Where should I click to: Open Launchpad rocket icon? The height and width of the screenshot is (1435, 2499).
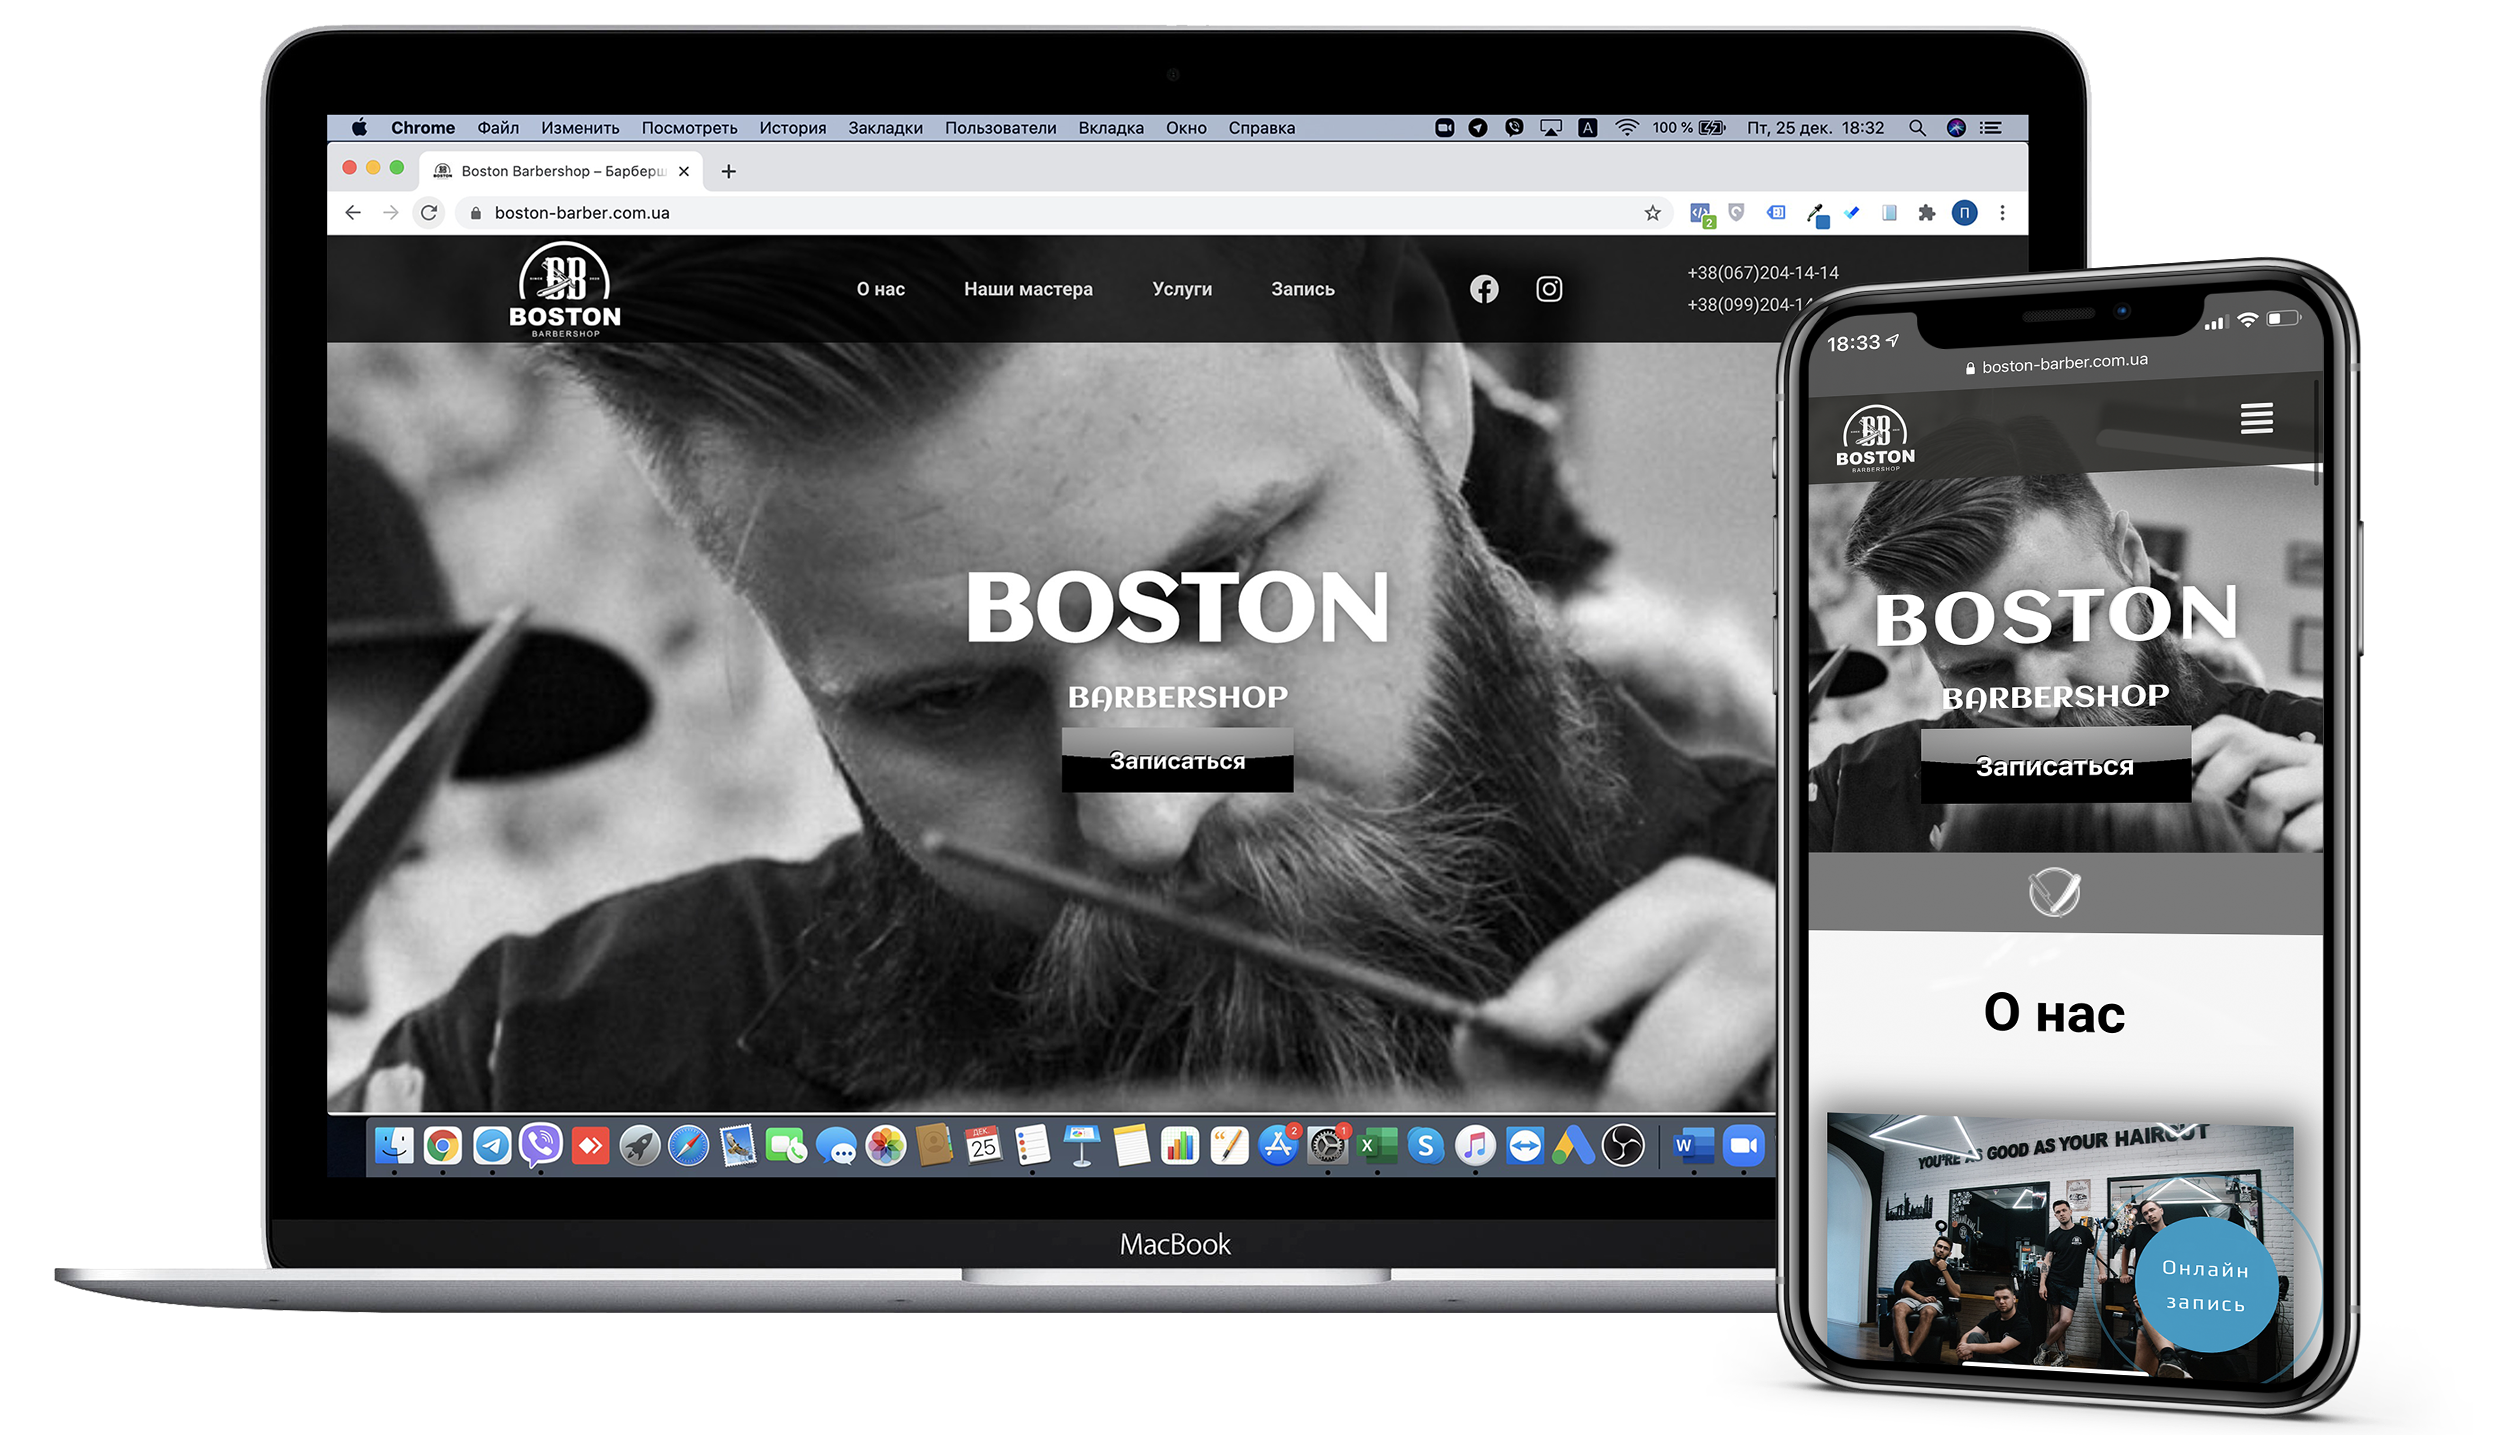(x=639, y=1146)
